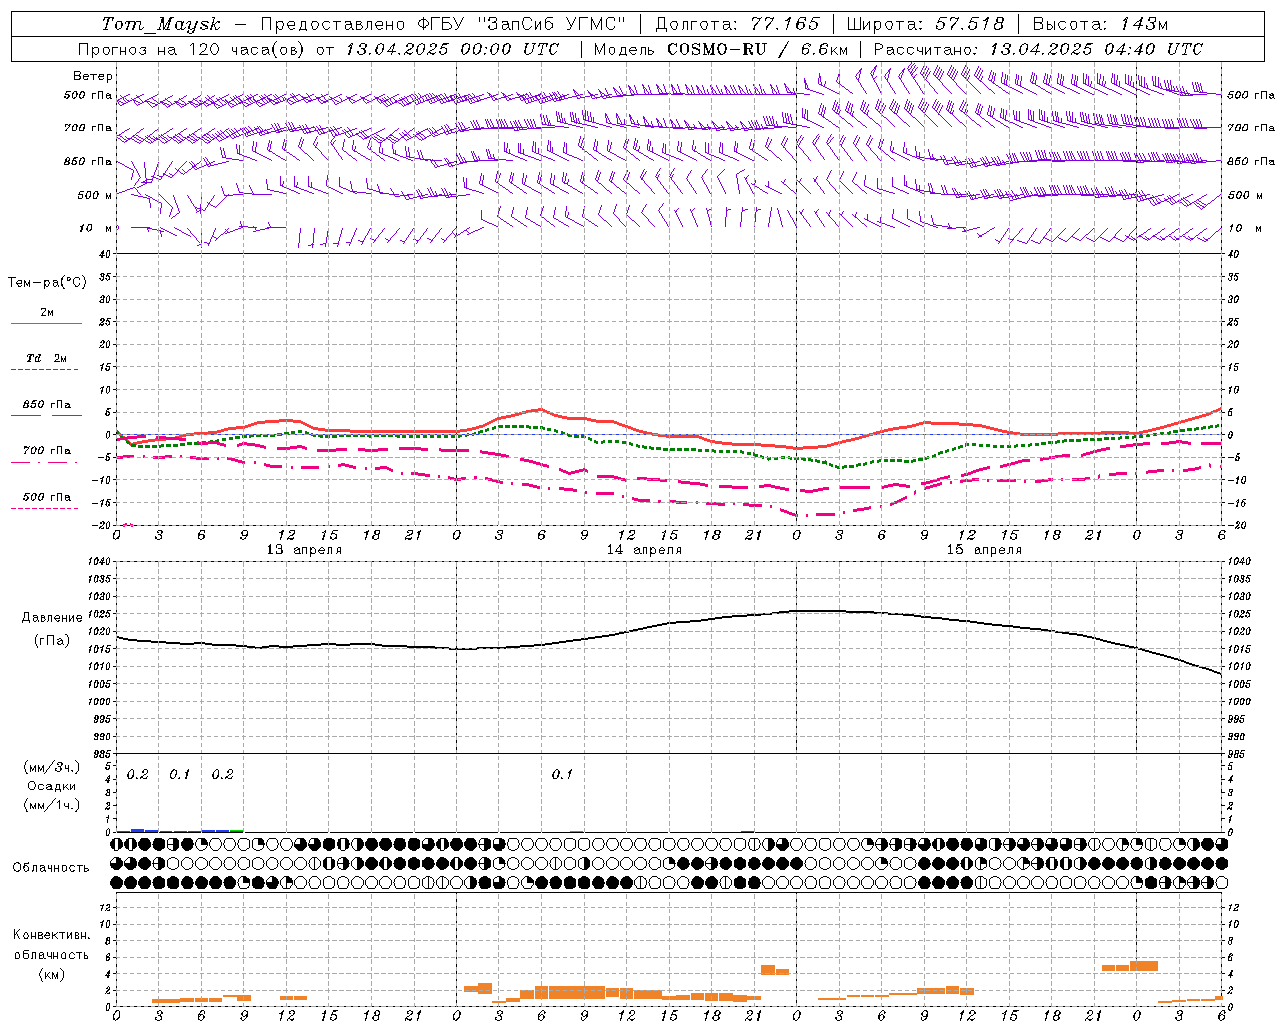Image resolution: width=1280 pixels, height=1024 pixels.
Task: Click the '(мм/1ч.)' precipitation unit label
Action: pos(52,805)
